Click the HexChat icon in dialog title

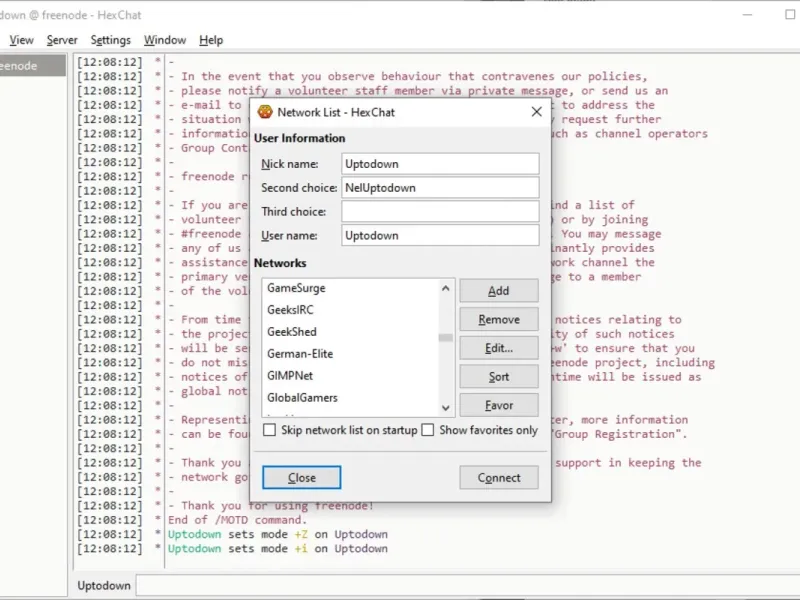tap(265, 112)
